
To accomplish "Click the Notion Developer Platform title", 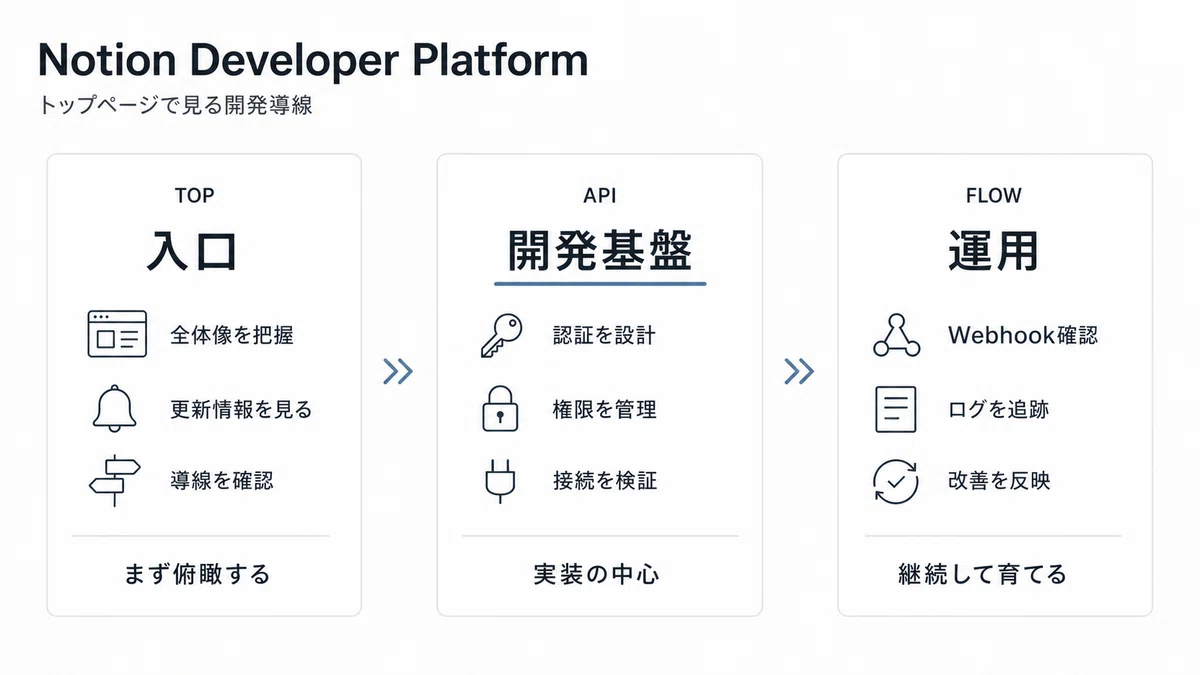I will (x=313, y=60).
